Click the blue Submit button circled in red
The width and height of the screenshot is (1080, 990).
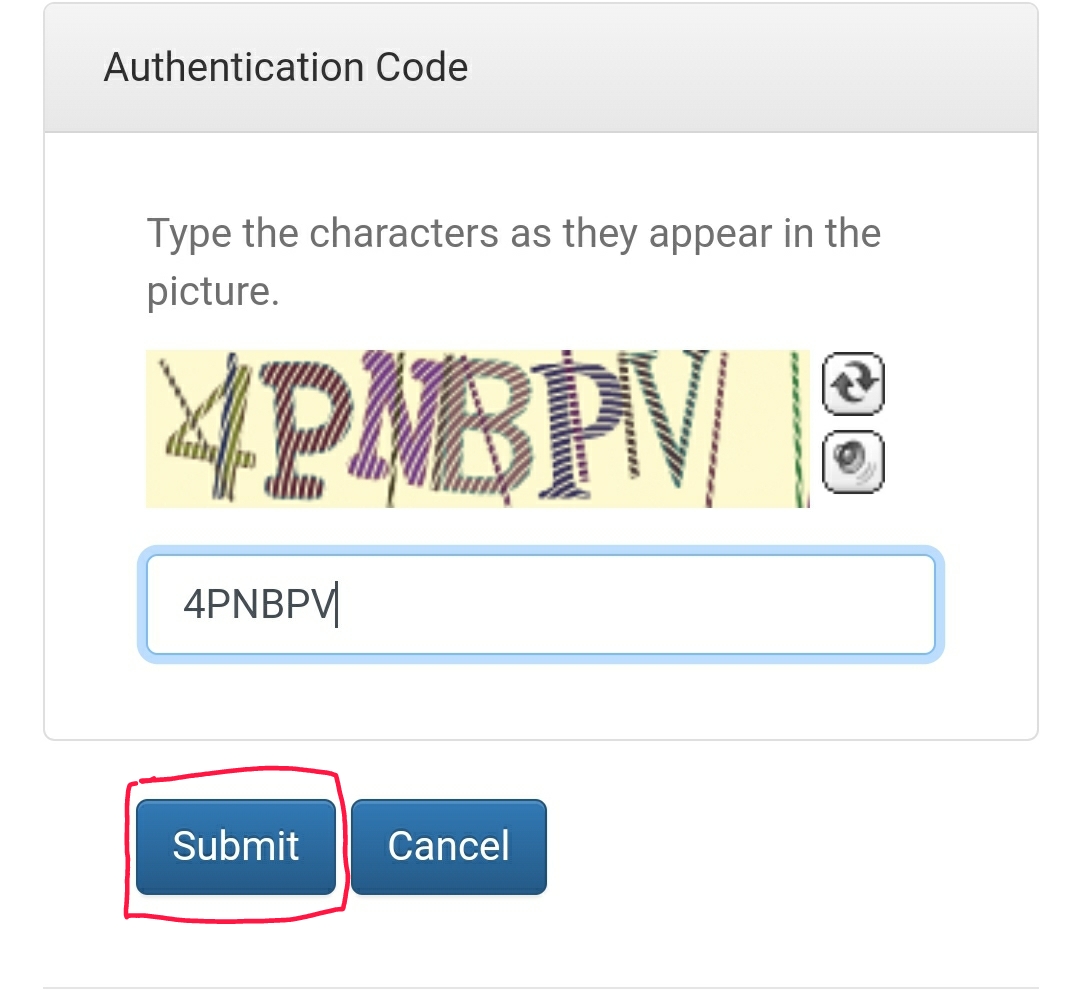(x=236, y=847)
